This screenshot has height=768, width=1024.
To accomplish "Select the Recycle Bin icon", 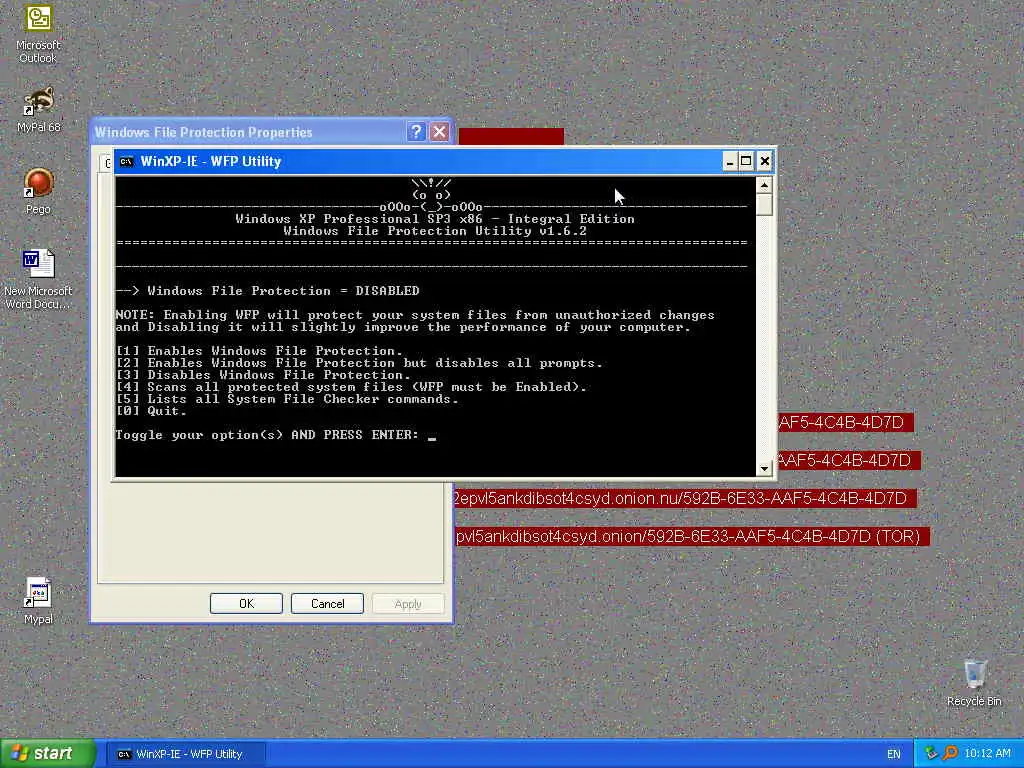I will pyautogui.click(x=974, y=683).
